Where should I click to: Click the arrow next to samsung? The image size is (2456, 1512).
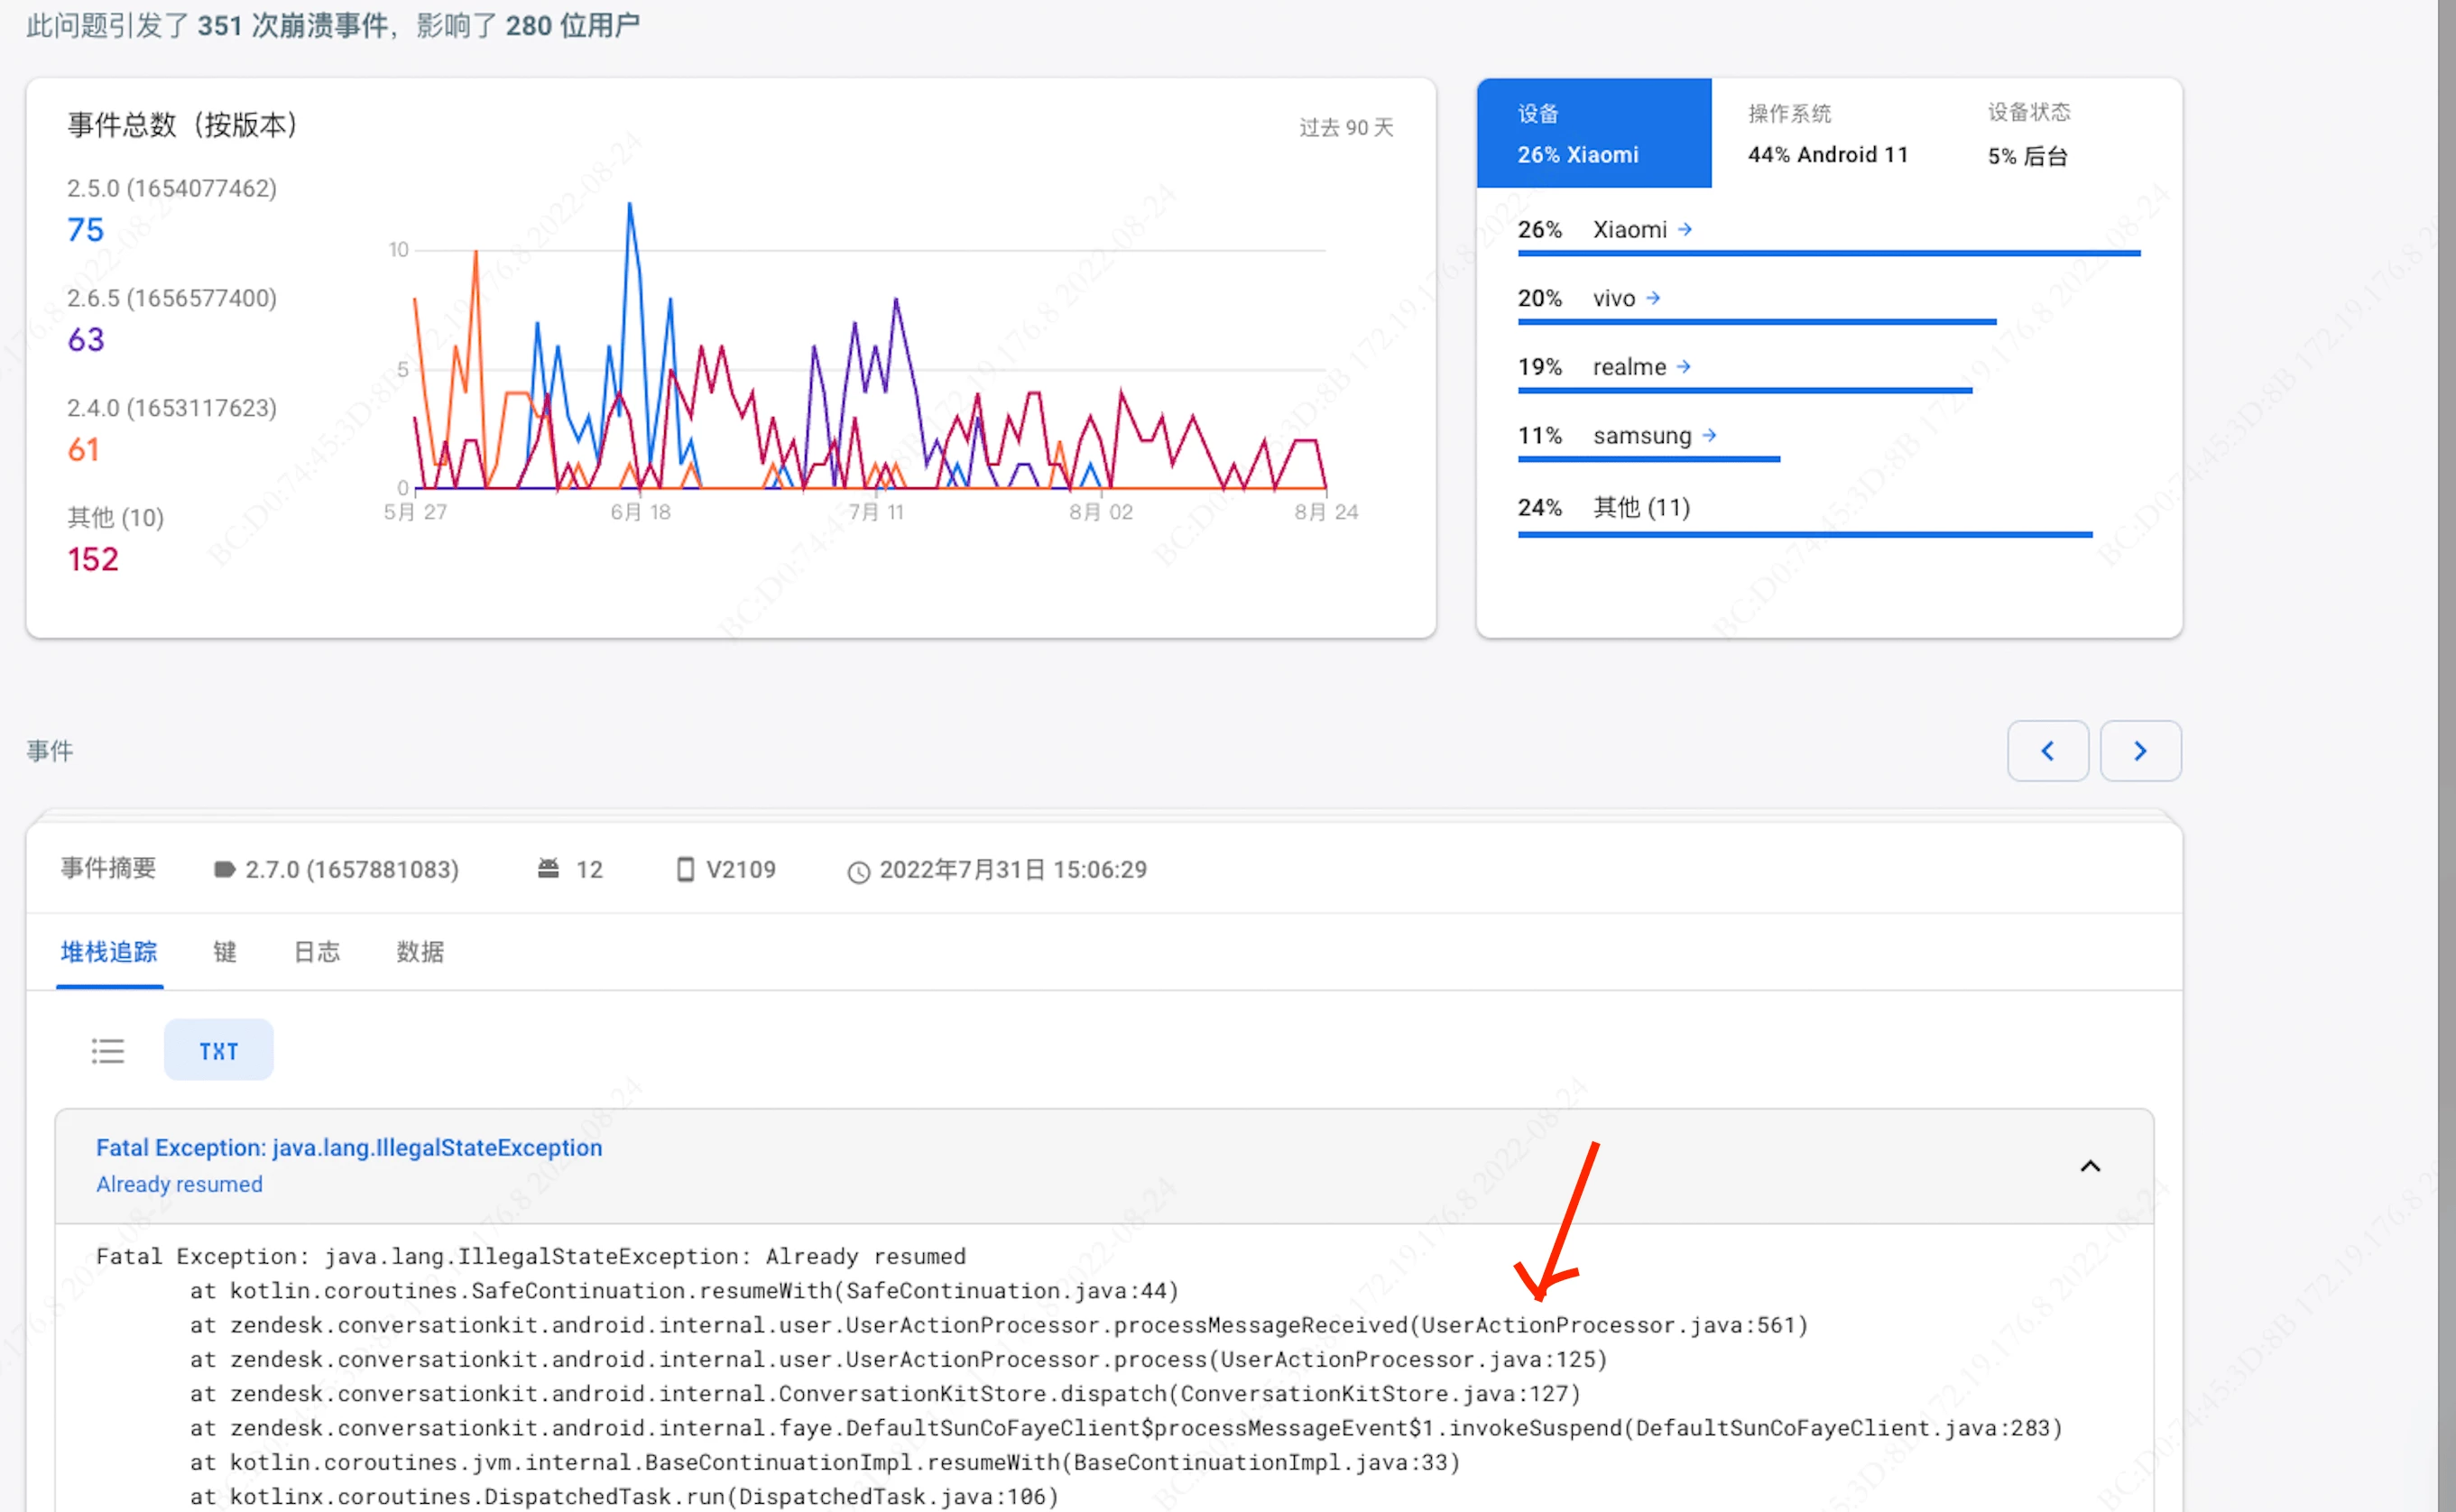pyautogui.click(x=1709, y=435)
